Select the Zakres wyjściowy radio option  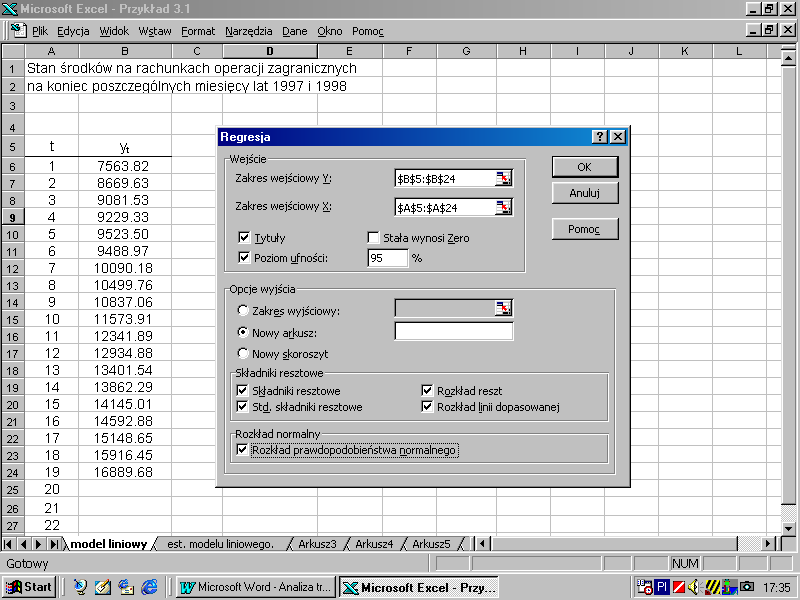click(x=243, y=311)
